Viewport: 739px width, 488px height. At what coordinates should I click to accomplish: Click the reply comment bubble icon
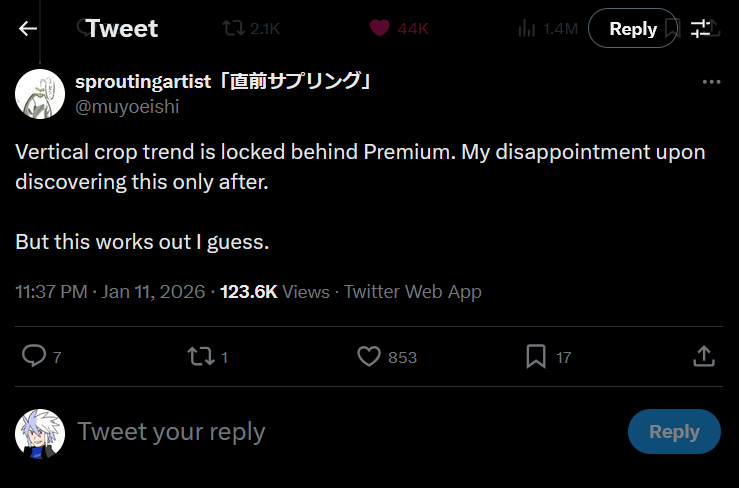(34, 356)
